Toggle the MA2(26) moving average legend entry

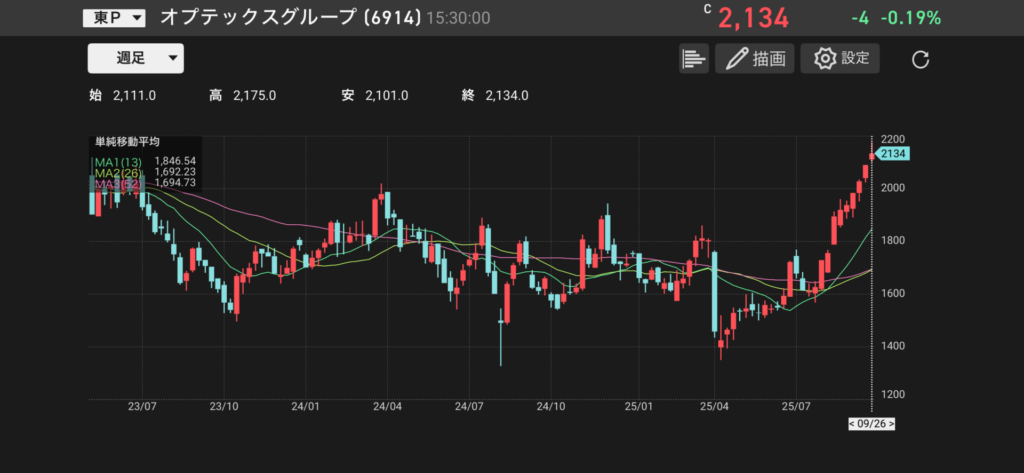pyautogui.click(x=119, y=173)
